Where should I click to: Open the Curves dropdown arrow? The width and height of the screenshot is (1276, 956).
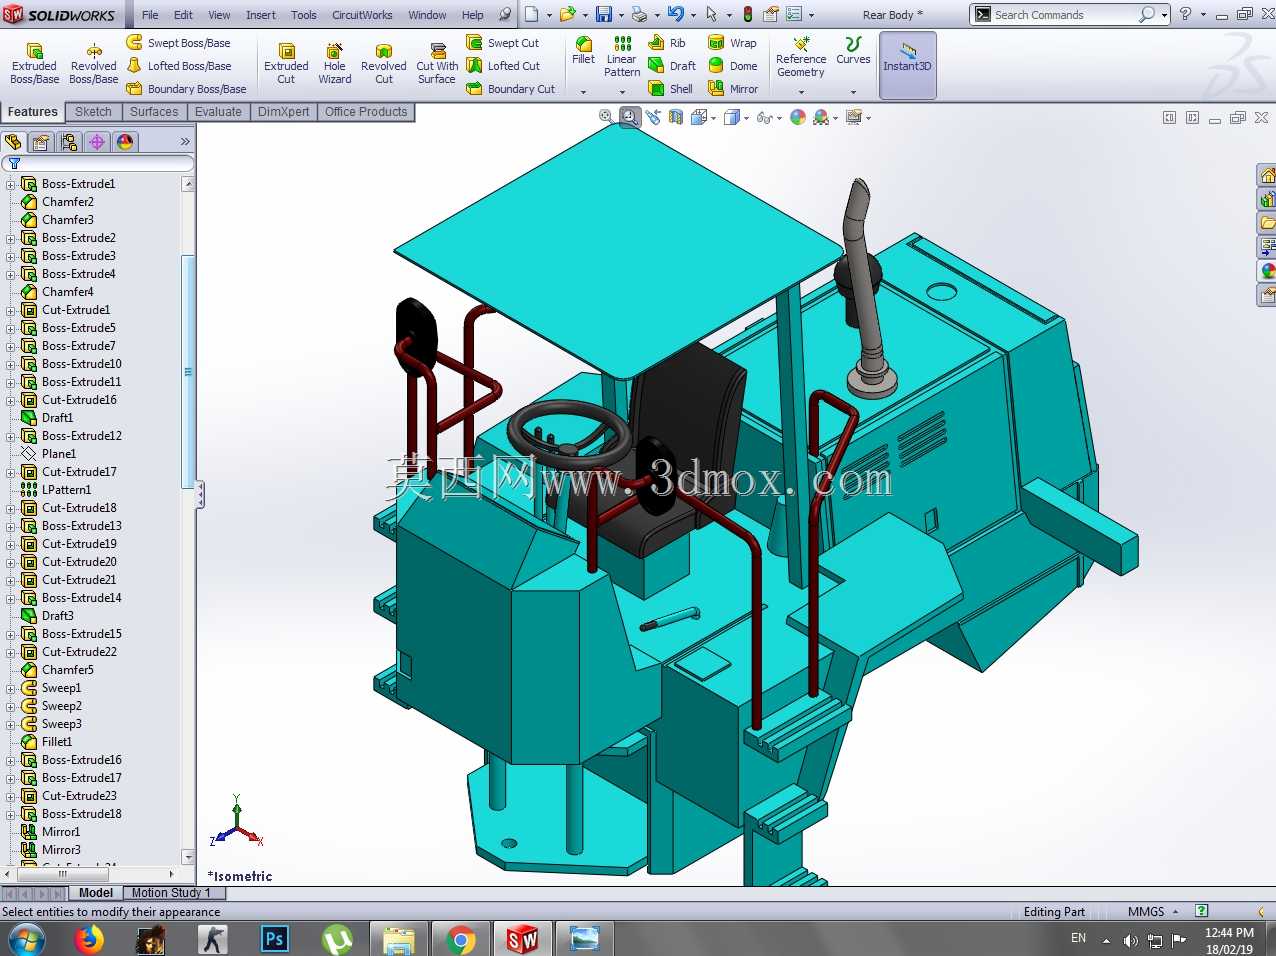(x=853, y=92)
